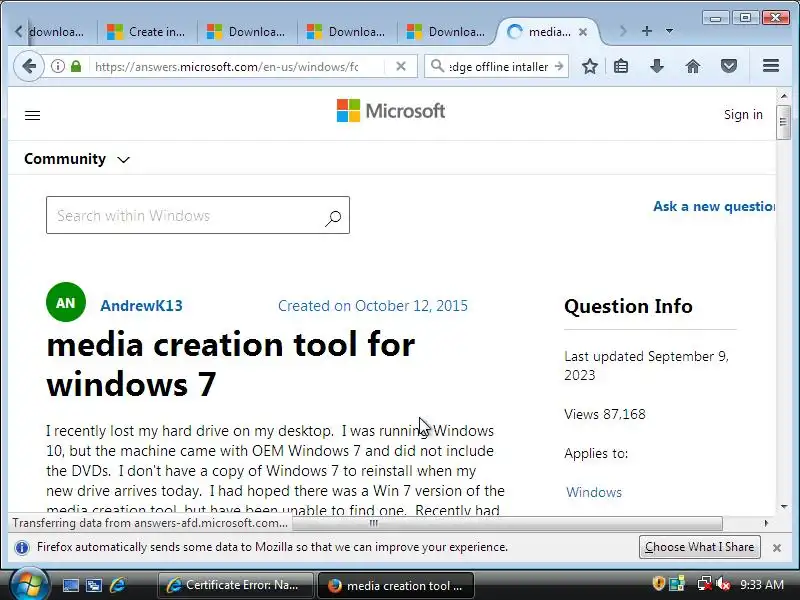Click the vertical scrollbar down arrow
The image size is (800, 600).
[784, 507]
